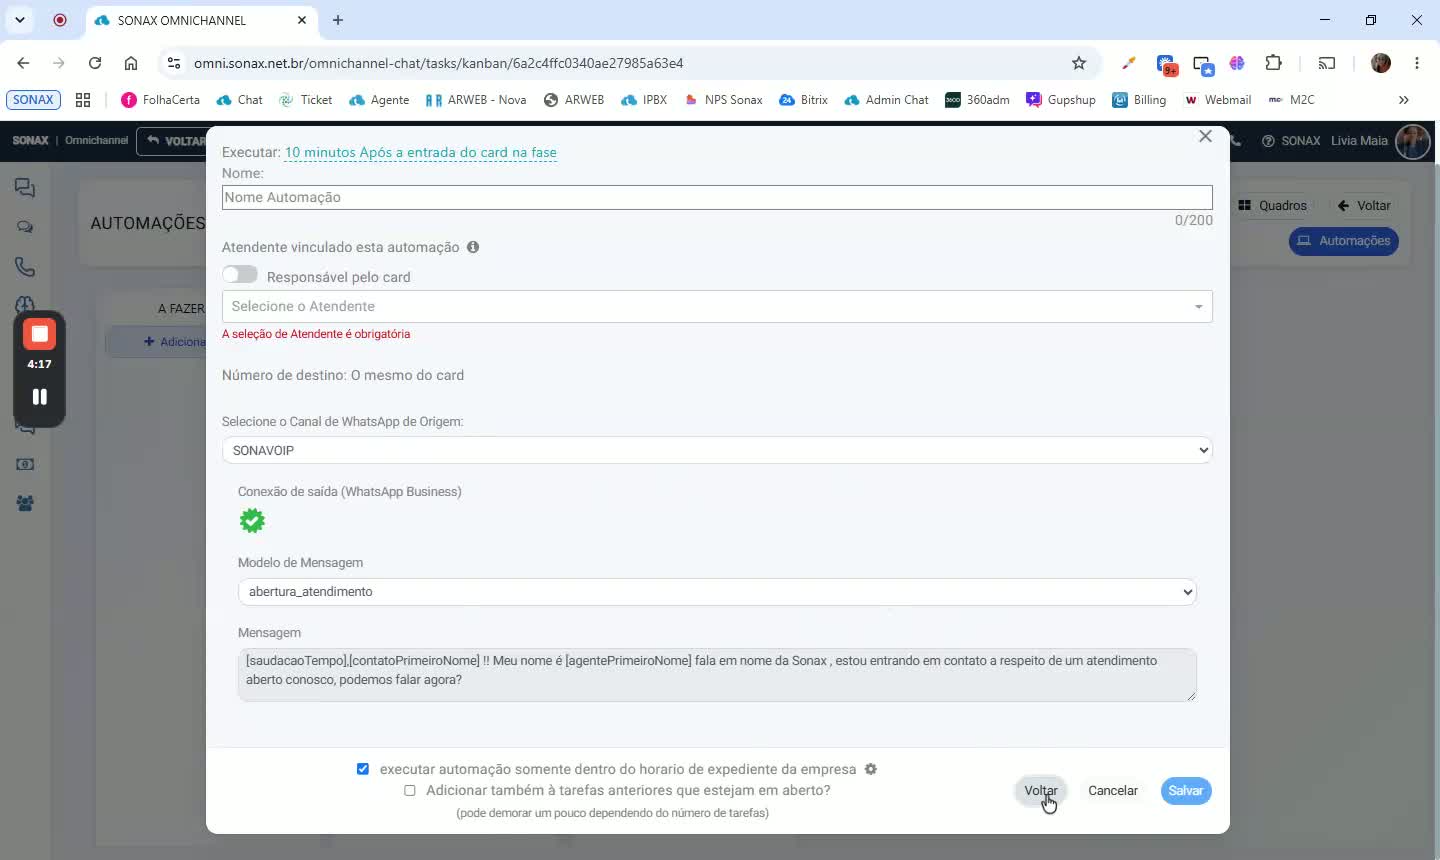Go to the browser home page
The width and height of the screenshot is (1440, 860).
click(x=131, y=63)
